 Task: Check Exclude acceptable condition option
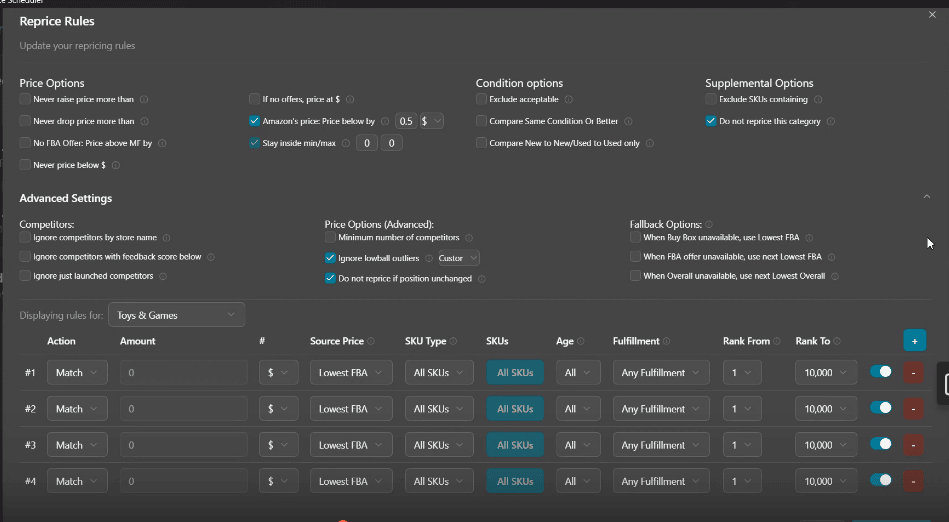[482, 100]
